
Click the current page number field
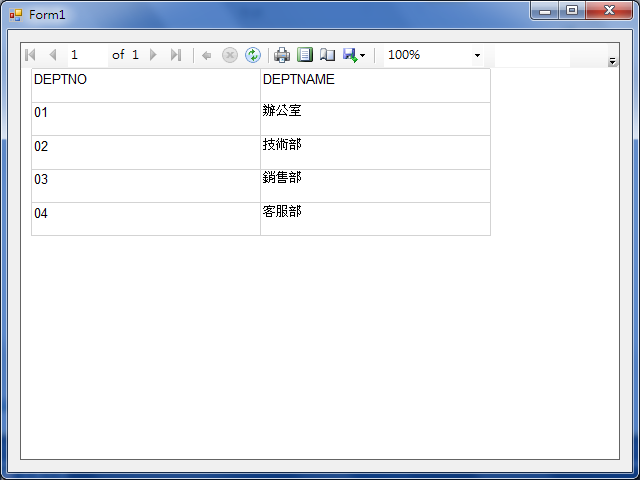click(88, 55)
